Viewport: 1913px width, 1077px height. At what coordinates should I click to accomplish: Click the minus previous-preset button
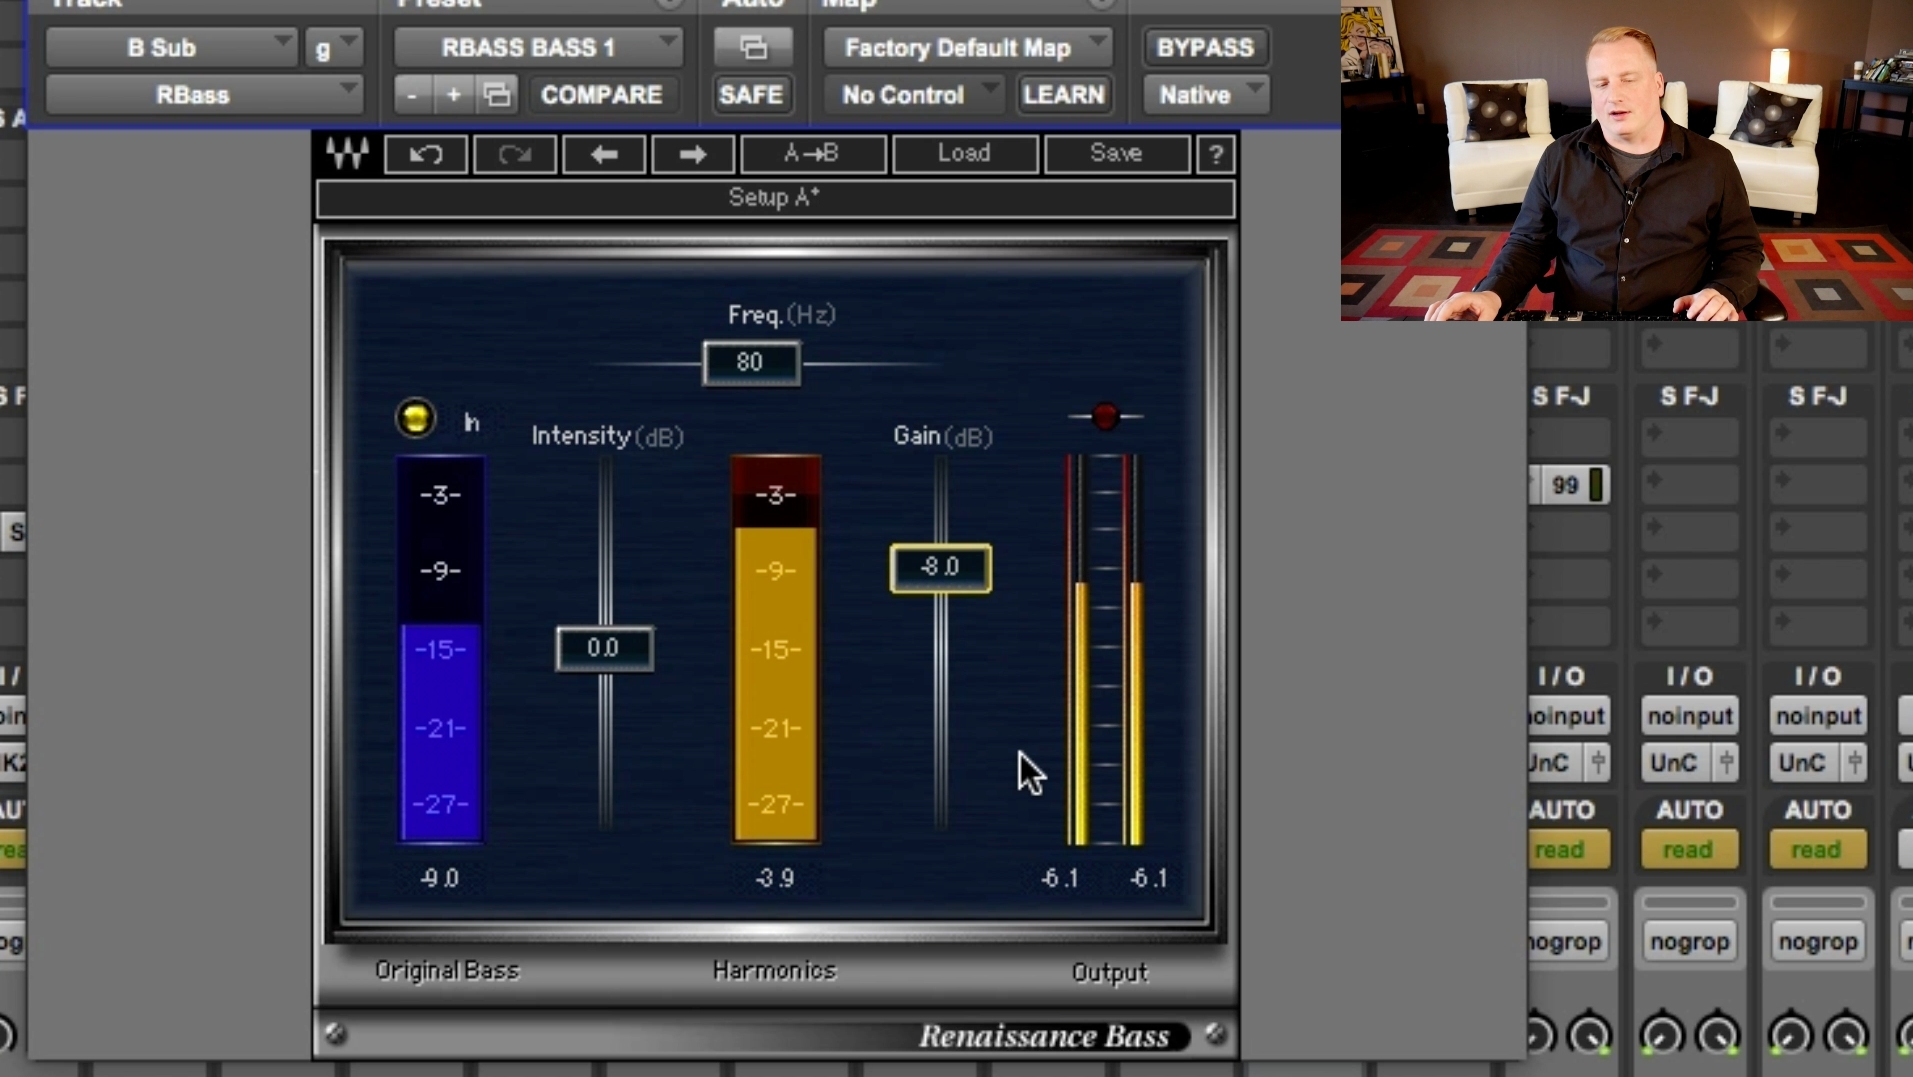pyautogui.click(x=411, y=95)
